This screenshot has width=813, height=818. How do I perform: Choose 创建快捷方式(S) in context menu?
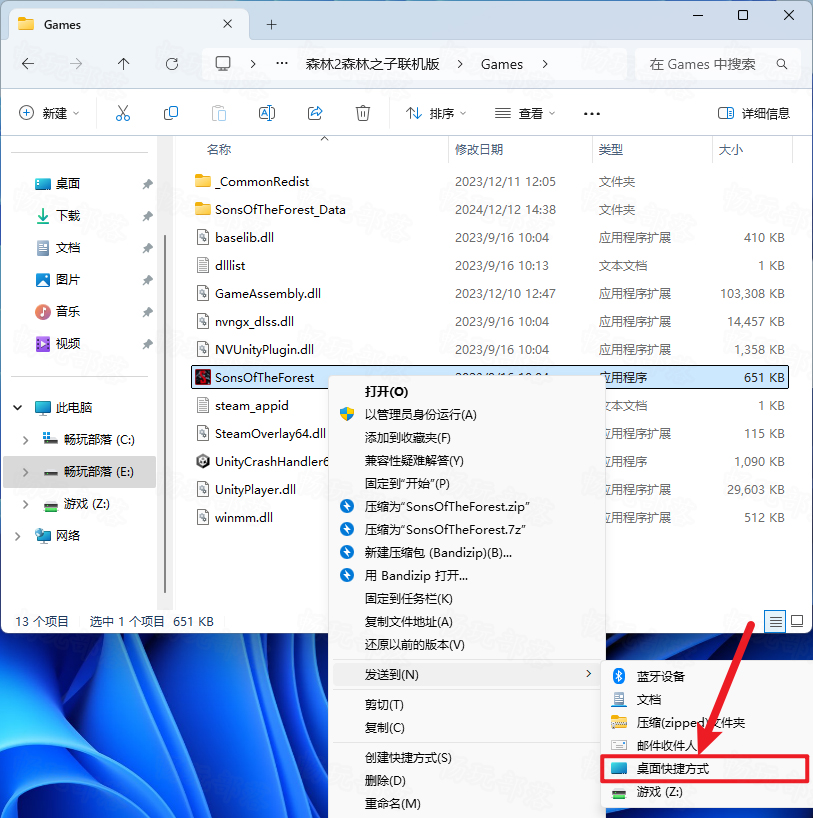coord(408,757)
